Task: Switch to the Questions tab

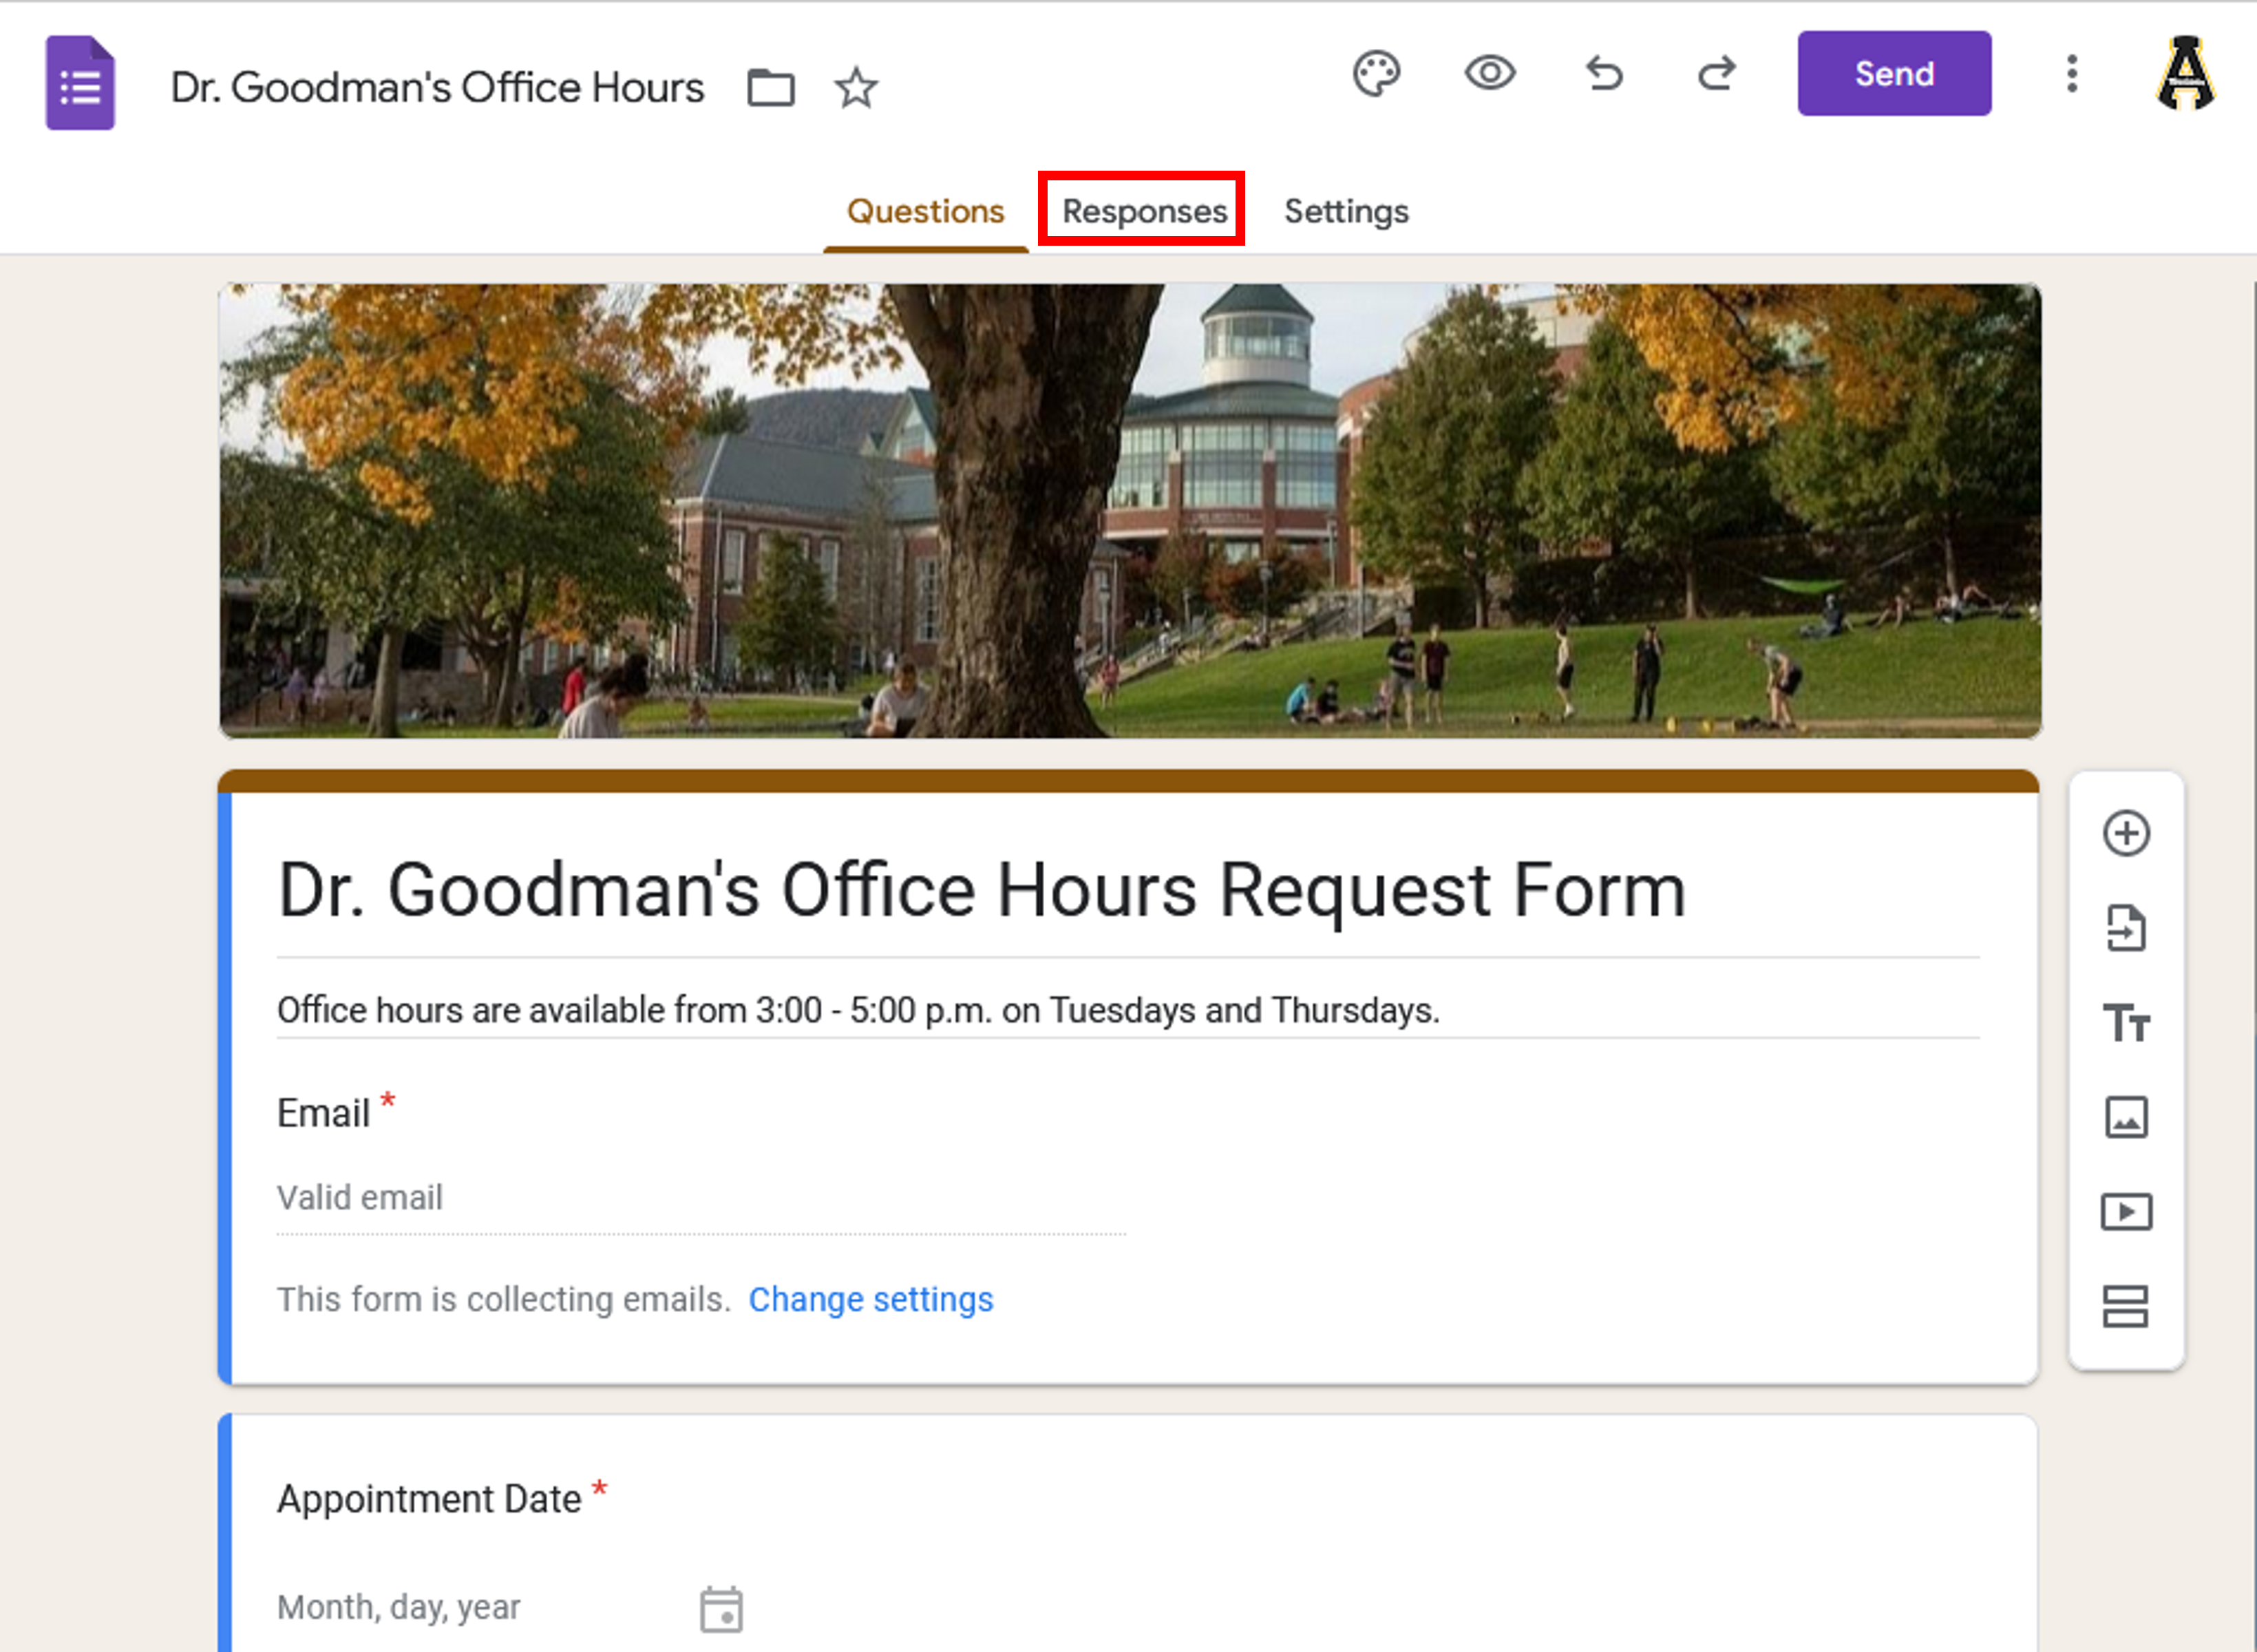Action: coord(925,212)
